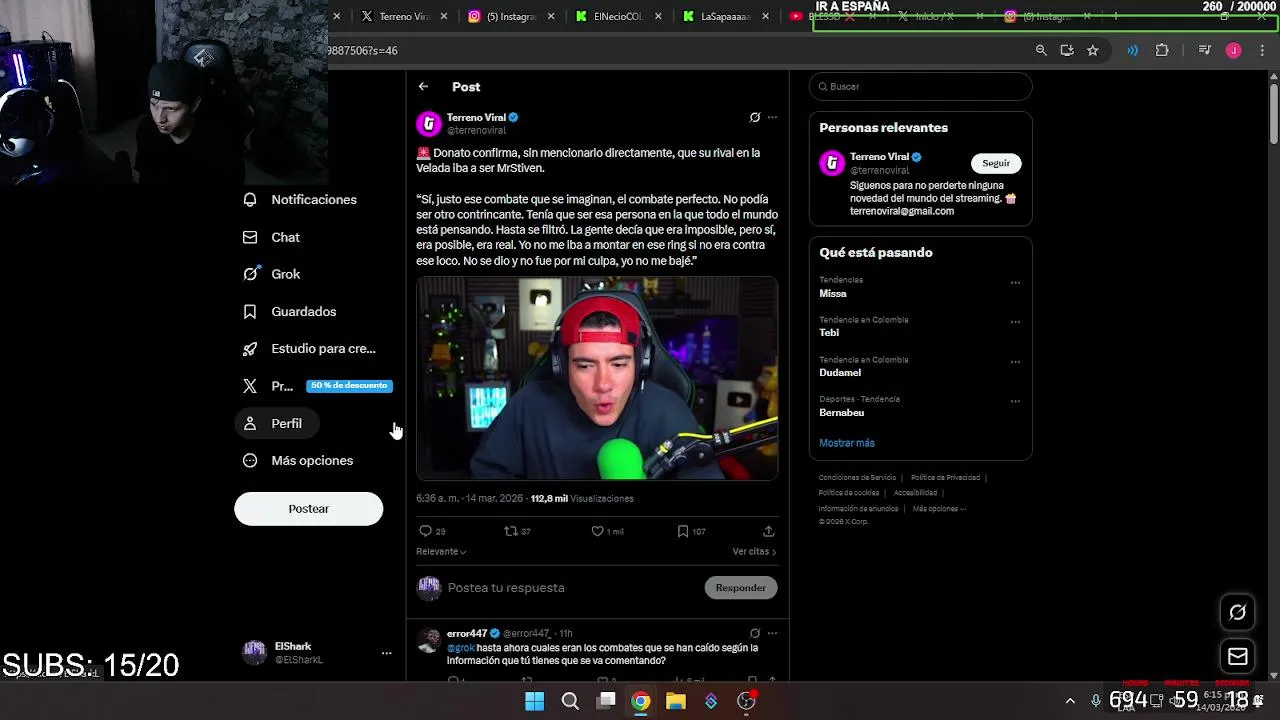The height and width of the screenshot is (720, 1280).
Task: Open Política de cookies link
Action: pos(849,493)
